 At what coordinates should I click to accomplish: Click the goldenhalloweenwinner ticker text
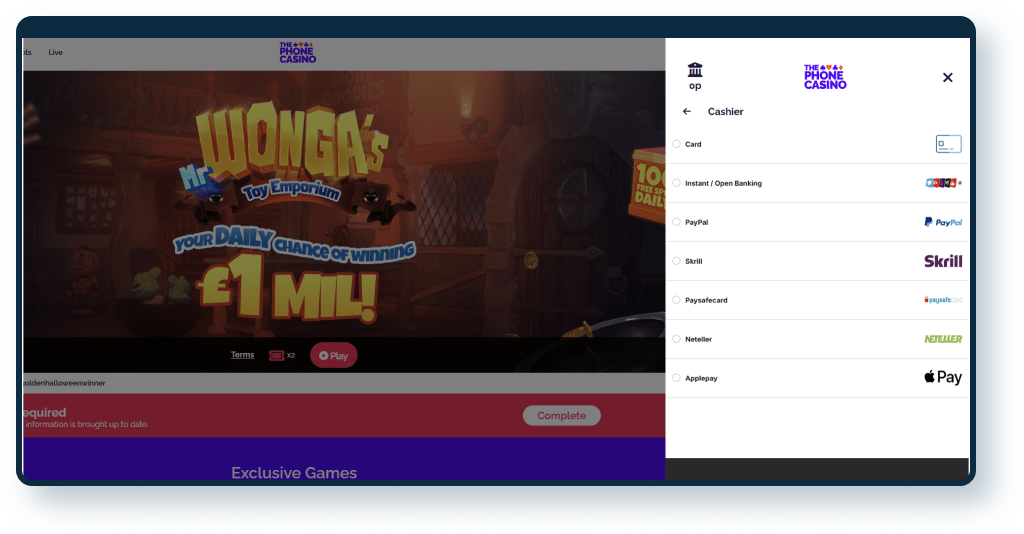coord(63,383)
